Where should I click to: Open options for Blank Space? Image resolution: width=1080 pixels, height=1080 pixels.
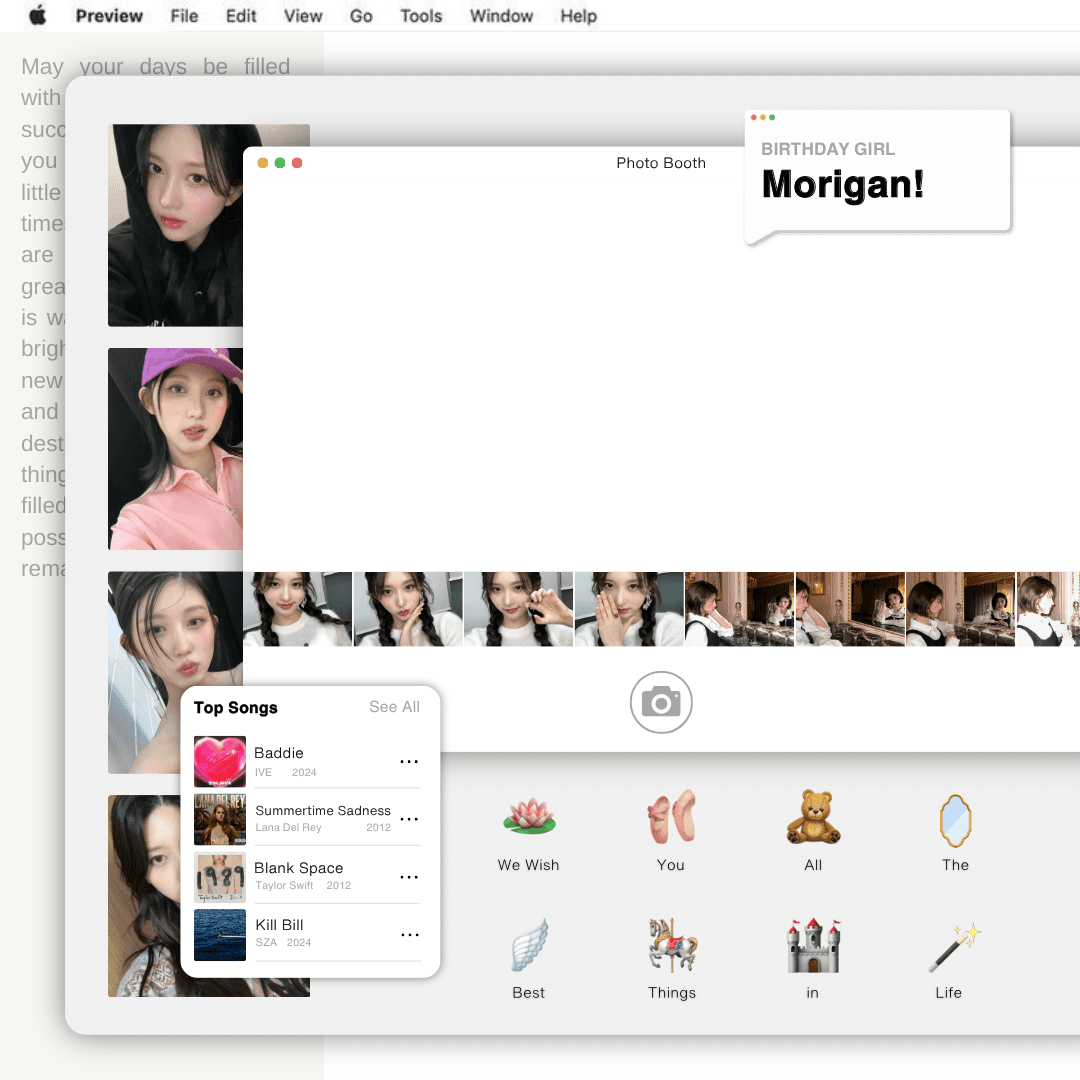[x=409, y=877]
